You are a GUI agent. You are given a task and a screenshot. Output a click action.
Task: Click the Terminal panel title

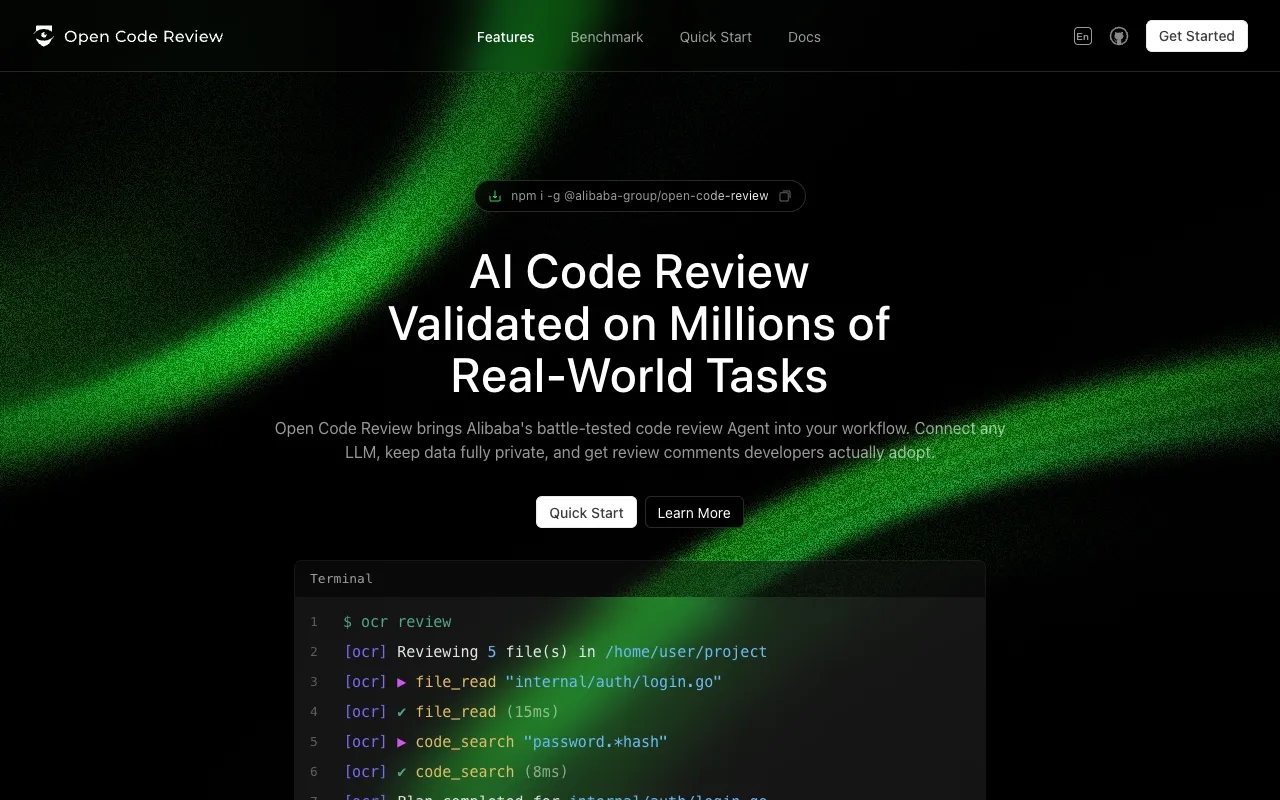click(341, 579)
